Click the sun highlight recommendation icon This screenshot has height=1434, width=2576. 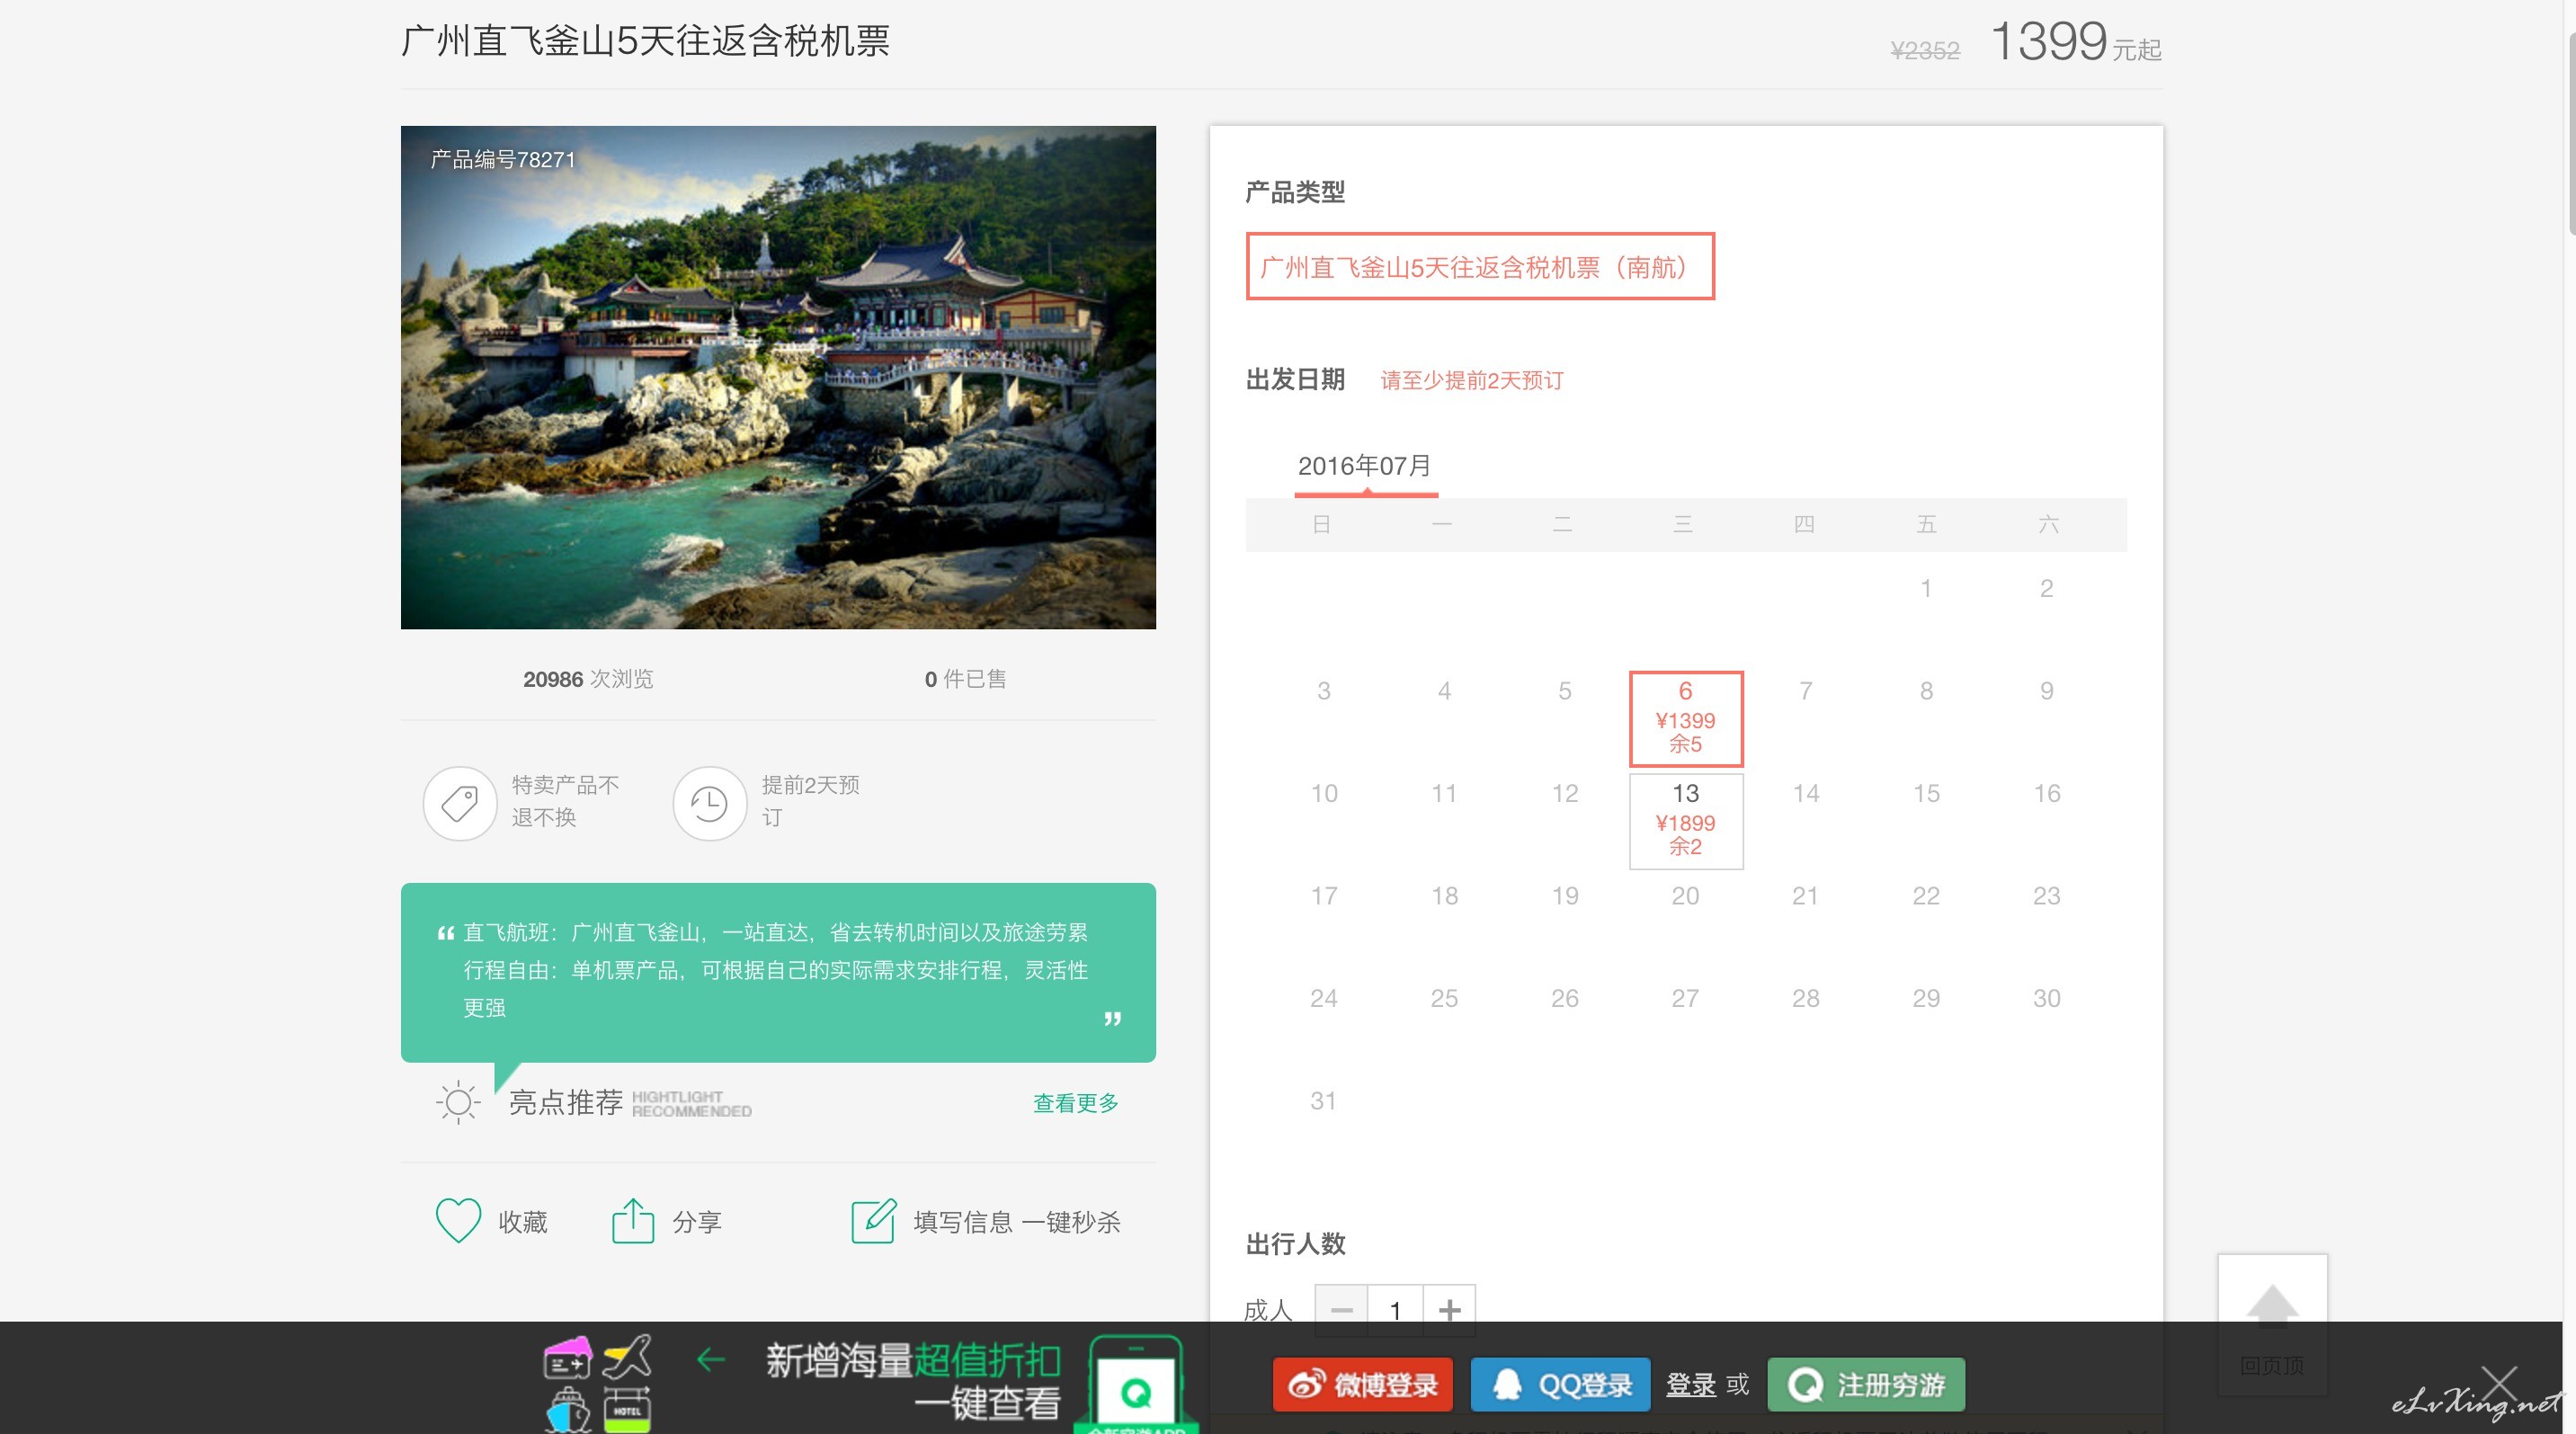point(458,1103)
